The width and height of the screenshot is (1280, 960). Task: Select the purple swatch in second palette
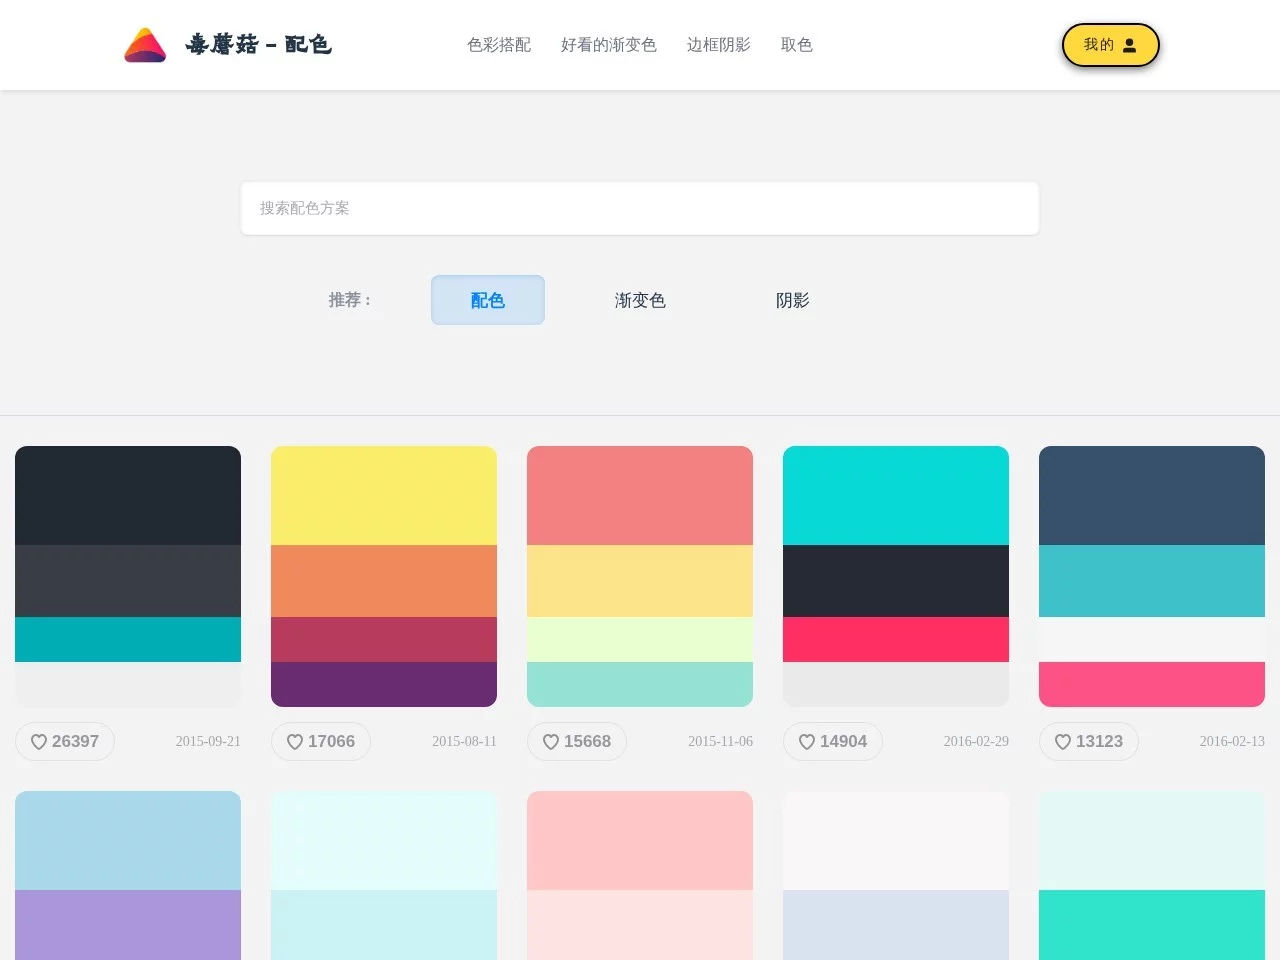pos(384,684)
